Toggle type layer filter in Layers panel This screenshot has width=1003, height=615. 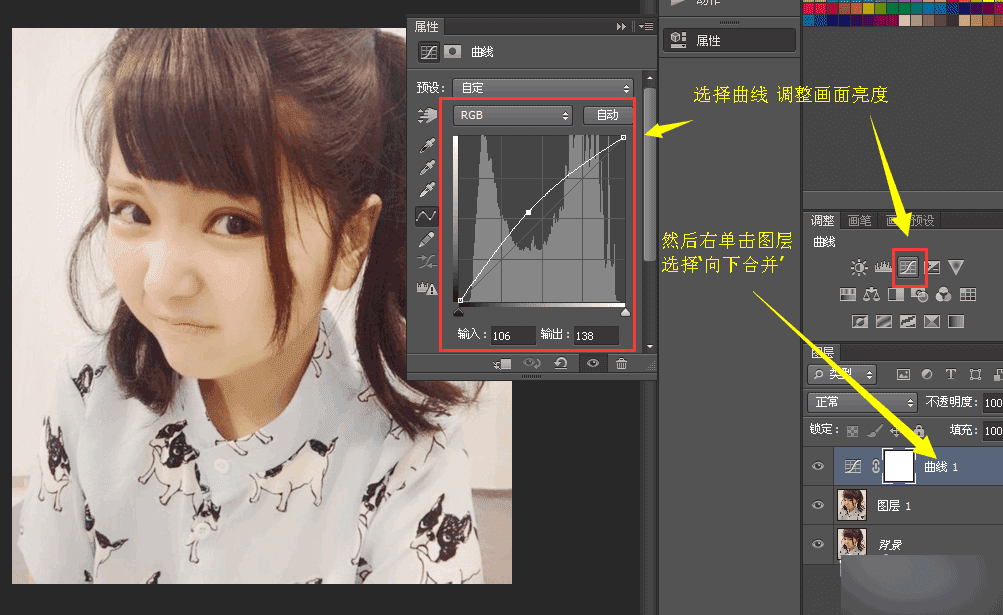[951, 374]
